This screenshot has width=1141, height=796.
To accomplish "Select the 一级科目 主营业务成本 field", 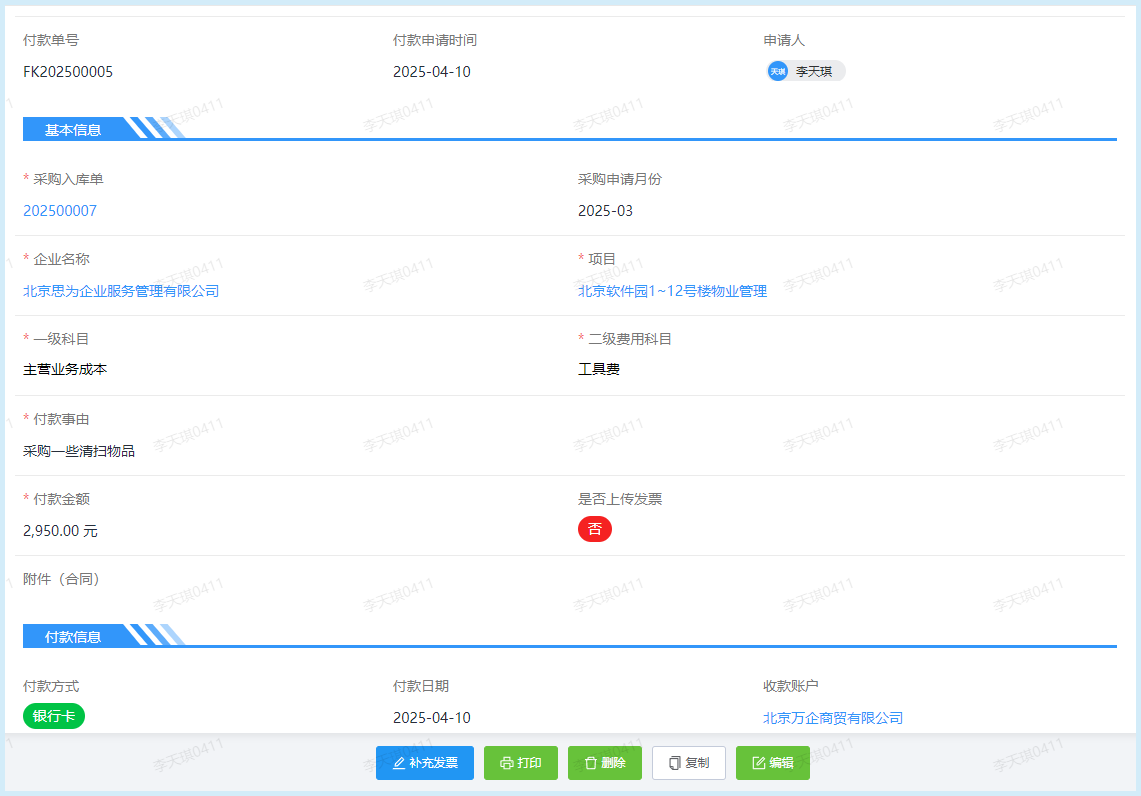I will click(62, 369).
